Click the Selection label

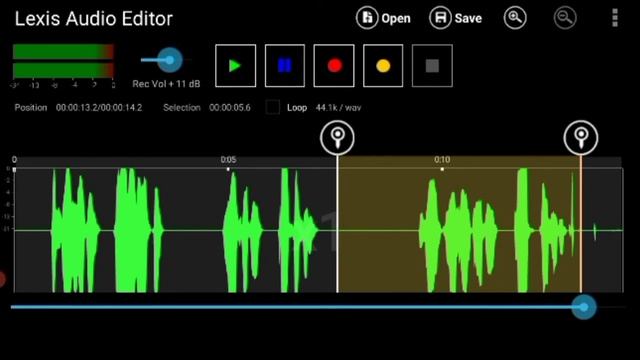click(x=182, y=108)
